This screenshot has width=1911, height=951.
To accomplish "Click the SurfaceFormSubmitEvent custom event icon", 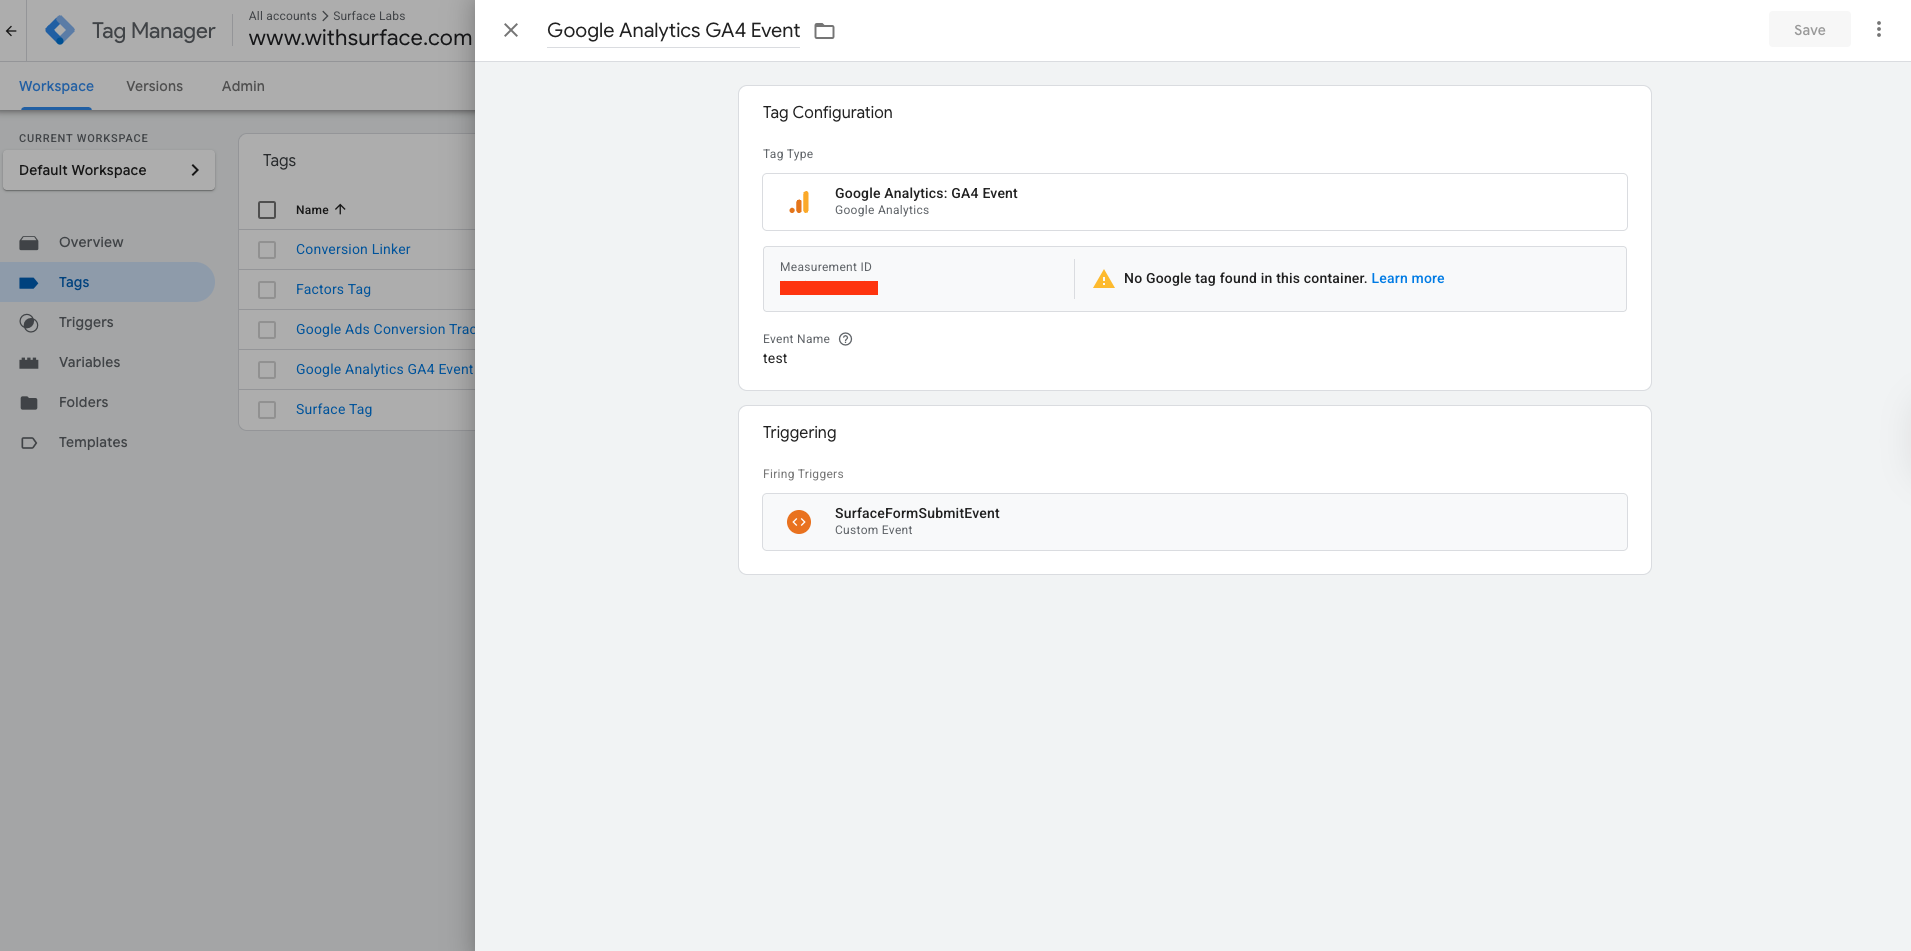I will [x=799, y=521].
